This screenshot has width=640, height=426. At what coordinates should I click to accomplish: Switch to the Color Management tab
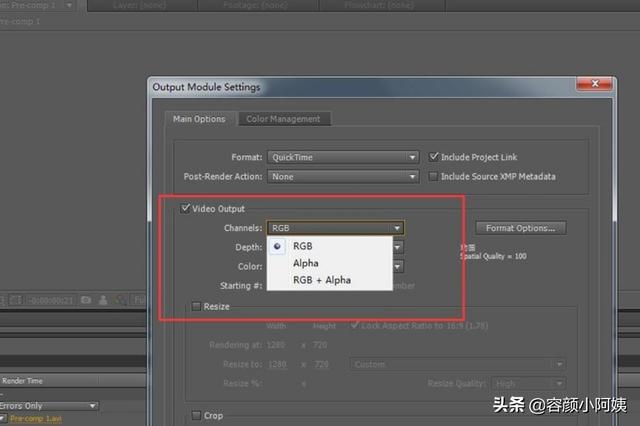tap(283, 119)
